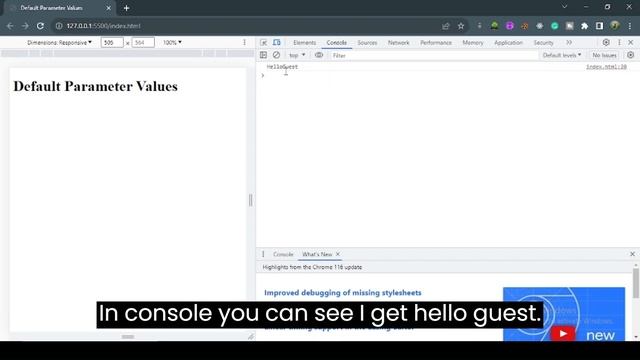
Task: Open the Extensions puzzle icon
Action: coord(584,26)
